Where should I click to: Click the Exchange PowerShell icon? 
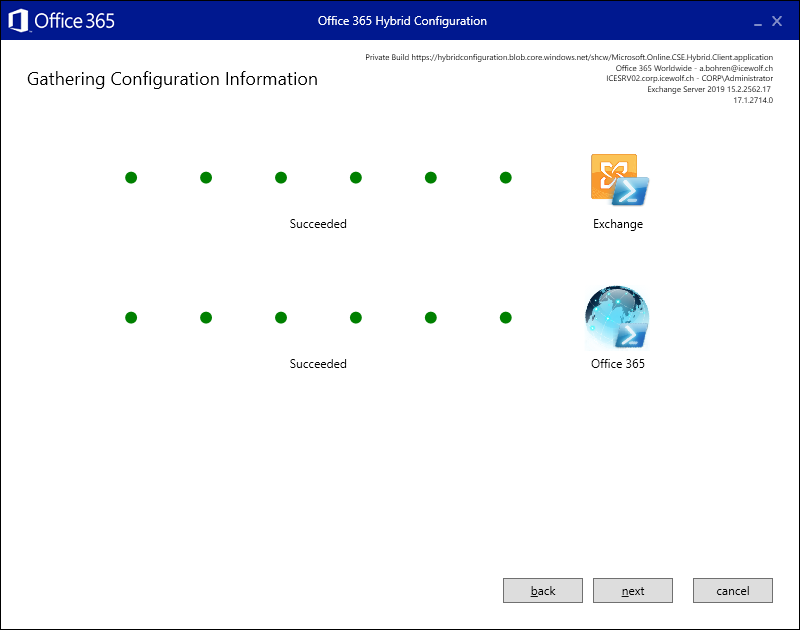tap(619, 180)
